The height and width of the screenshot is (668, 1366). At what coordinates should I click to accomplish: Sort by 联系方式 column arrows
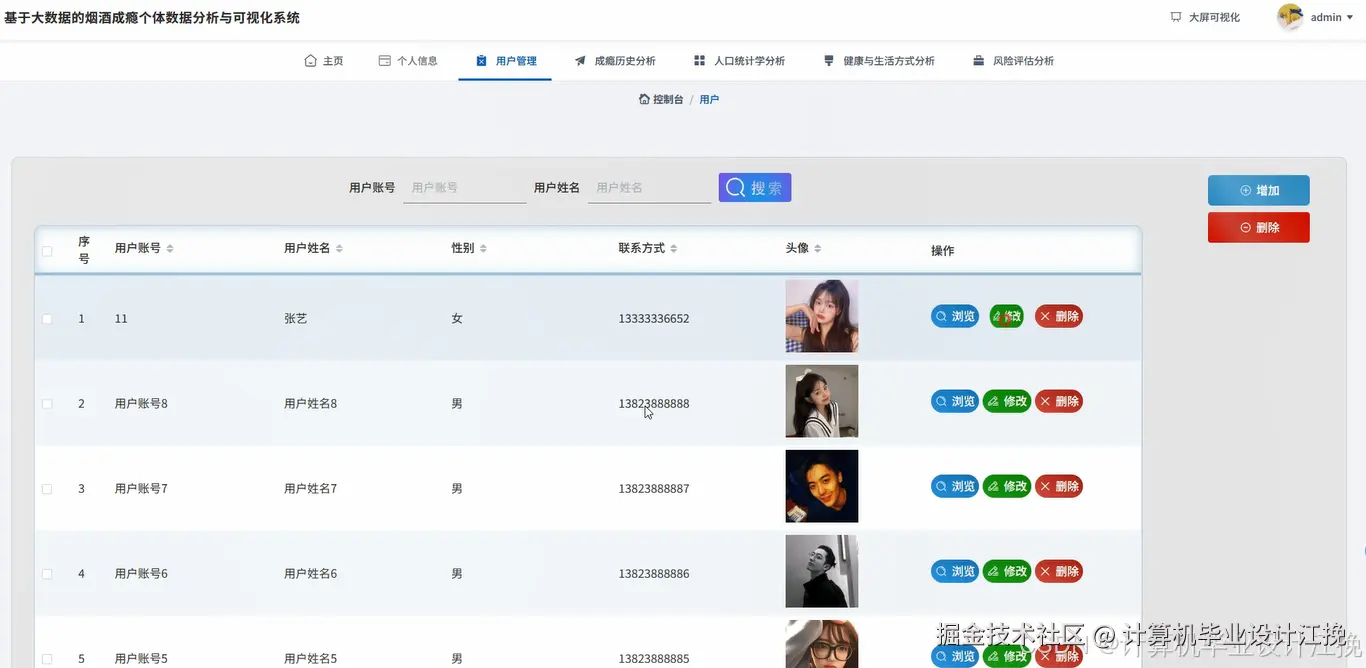(x=674, y=248)
